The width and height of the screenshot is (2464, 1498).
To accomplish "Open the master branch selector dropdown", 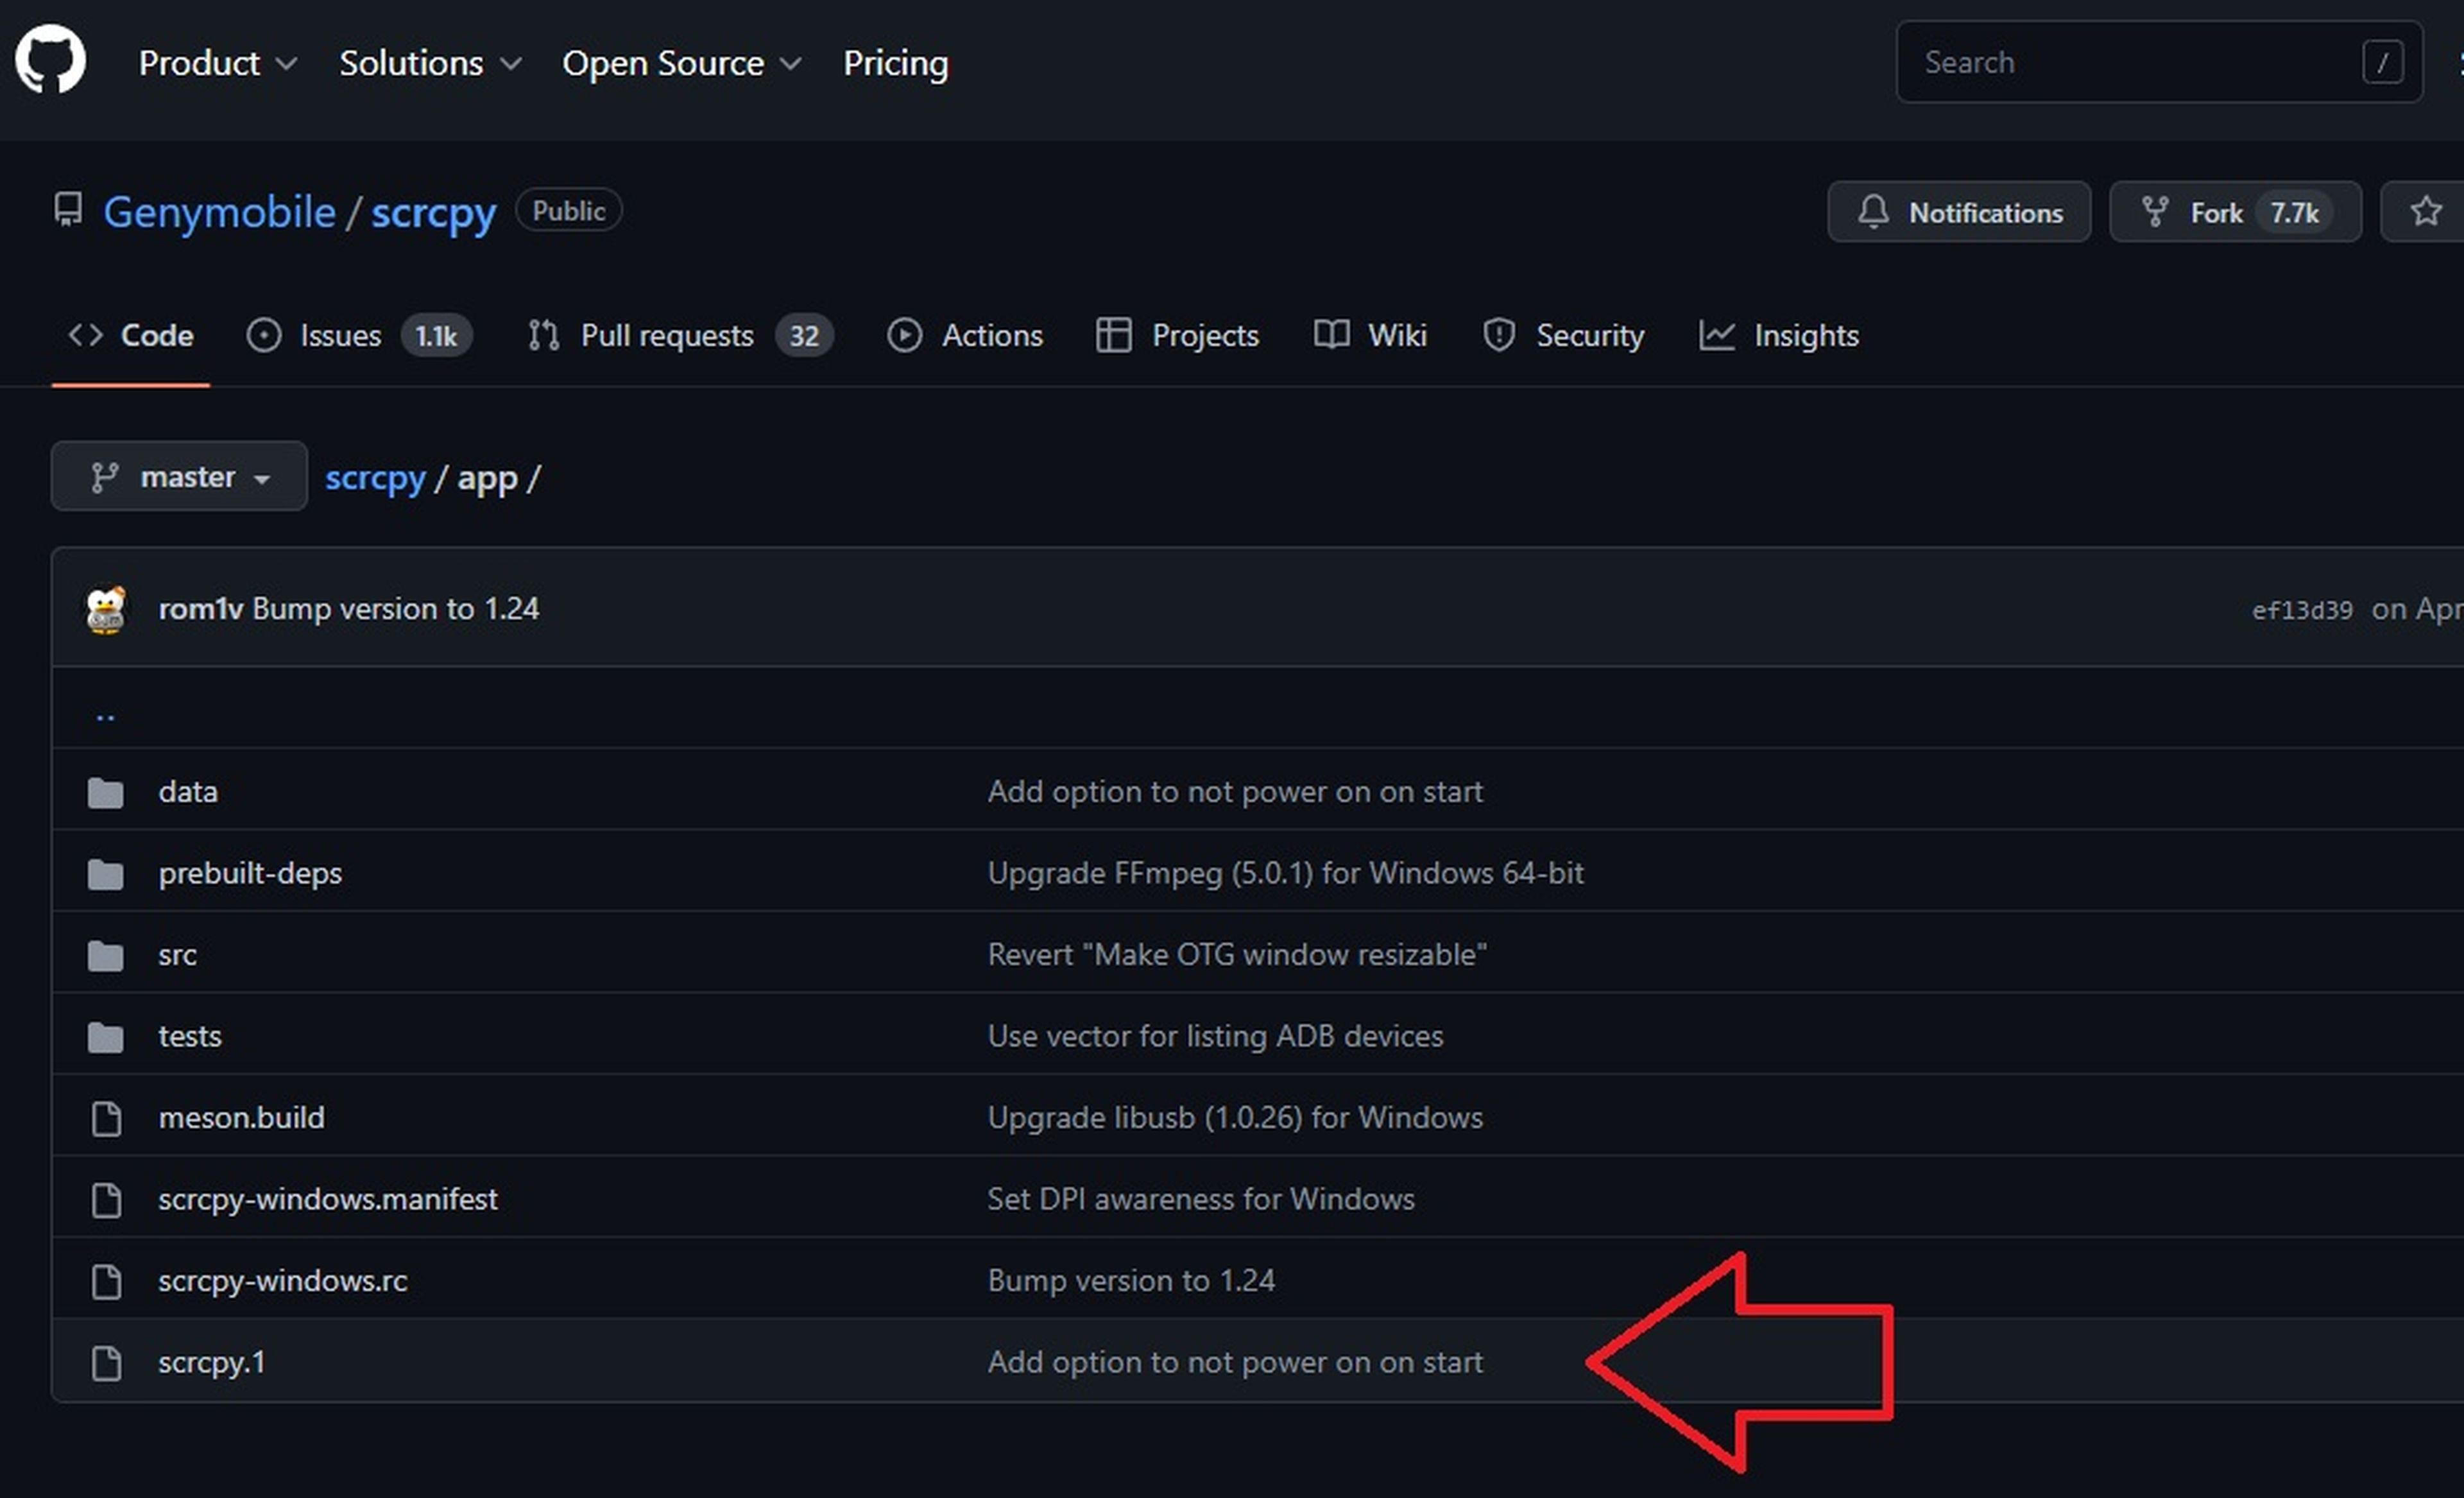I will click(x=179, y=476).
